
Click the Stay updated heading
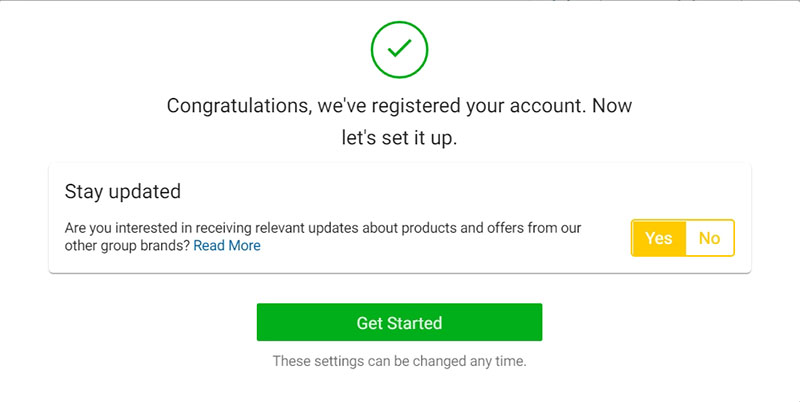click(x=122, y=191)
